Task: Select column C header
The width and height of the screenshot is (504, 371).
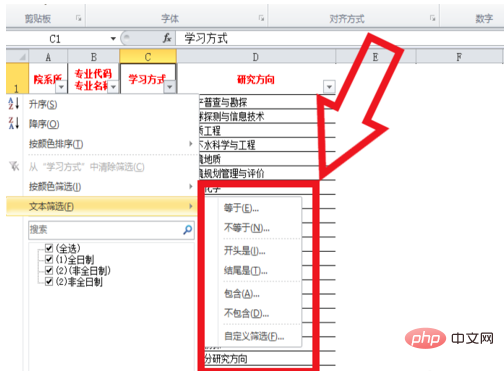Action: 148,57
